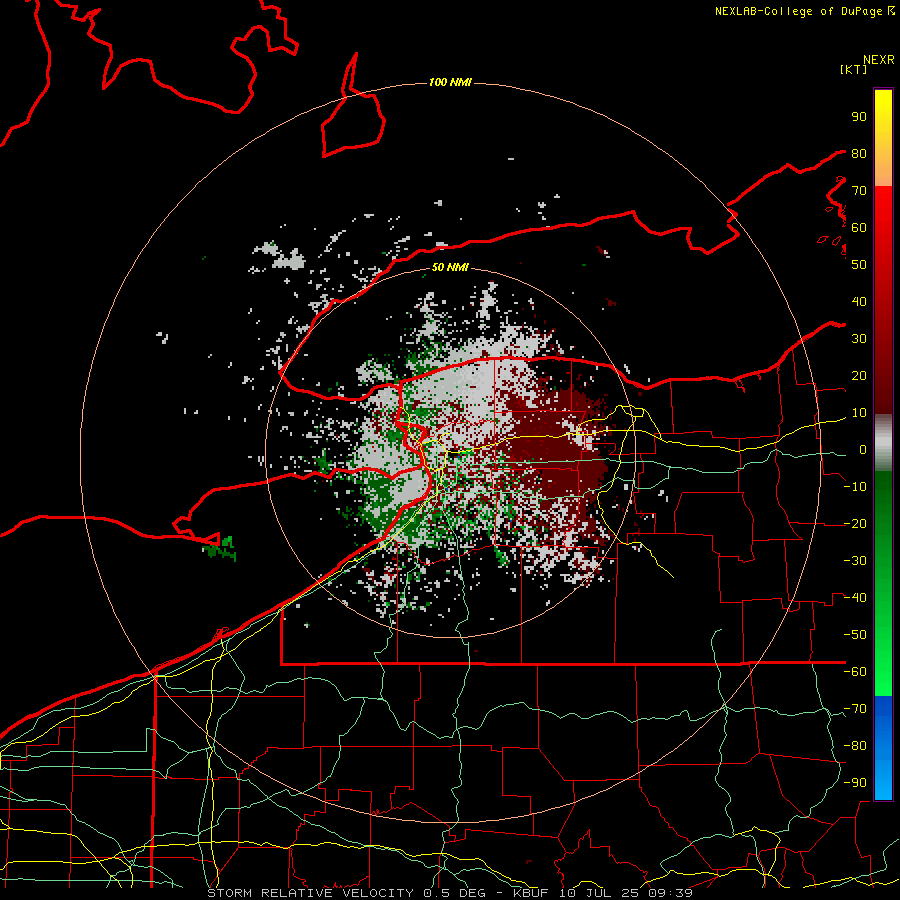
Task: Click the -90 value on velocity scale
Action: 855,783
